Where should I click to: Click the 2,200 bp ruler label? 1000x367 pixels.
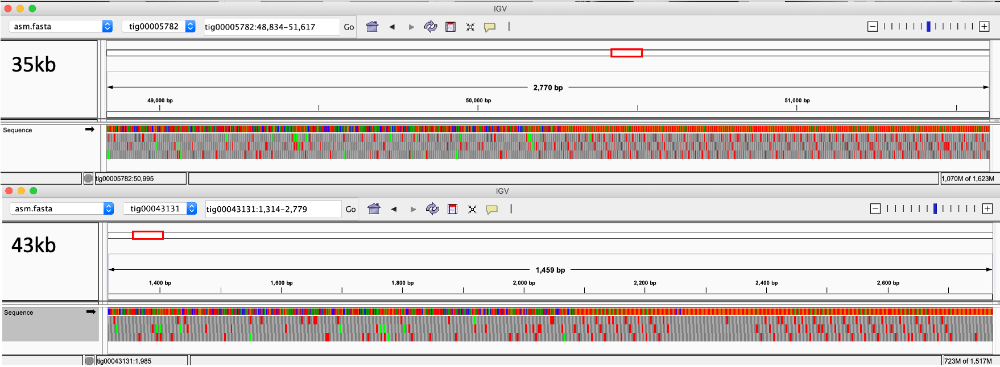pos(645,282)
